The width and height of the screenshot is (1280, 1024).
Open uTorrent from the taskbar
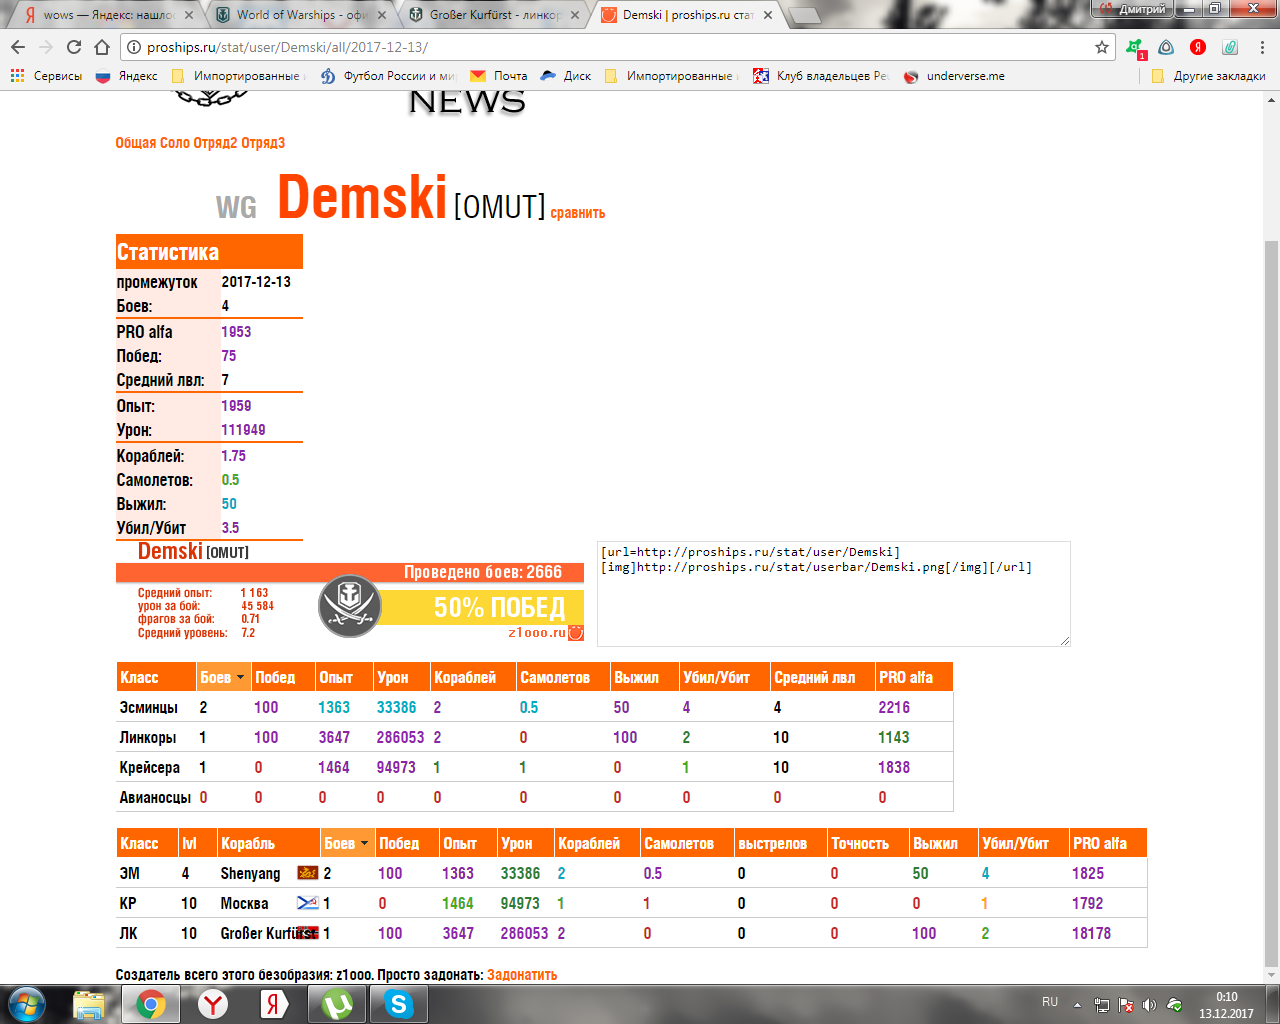coord(337,1003)
